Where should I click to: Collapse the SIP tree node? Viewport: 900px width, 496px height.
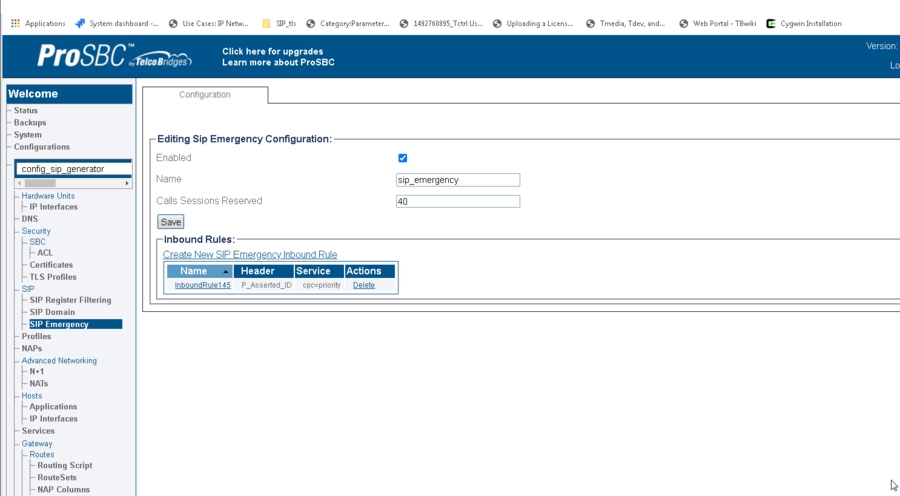point(28,289)
